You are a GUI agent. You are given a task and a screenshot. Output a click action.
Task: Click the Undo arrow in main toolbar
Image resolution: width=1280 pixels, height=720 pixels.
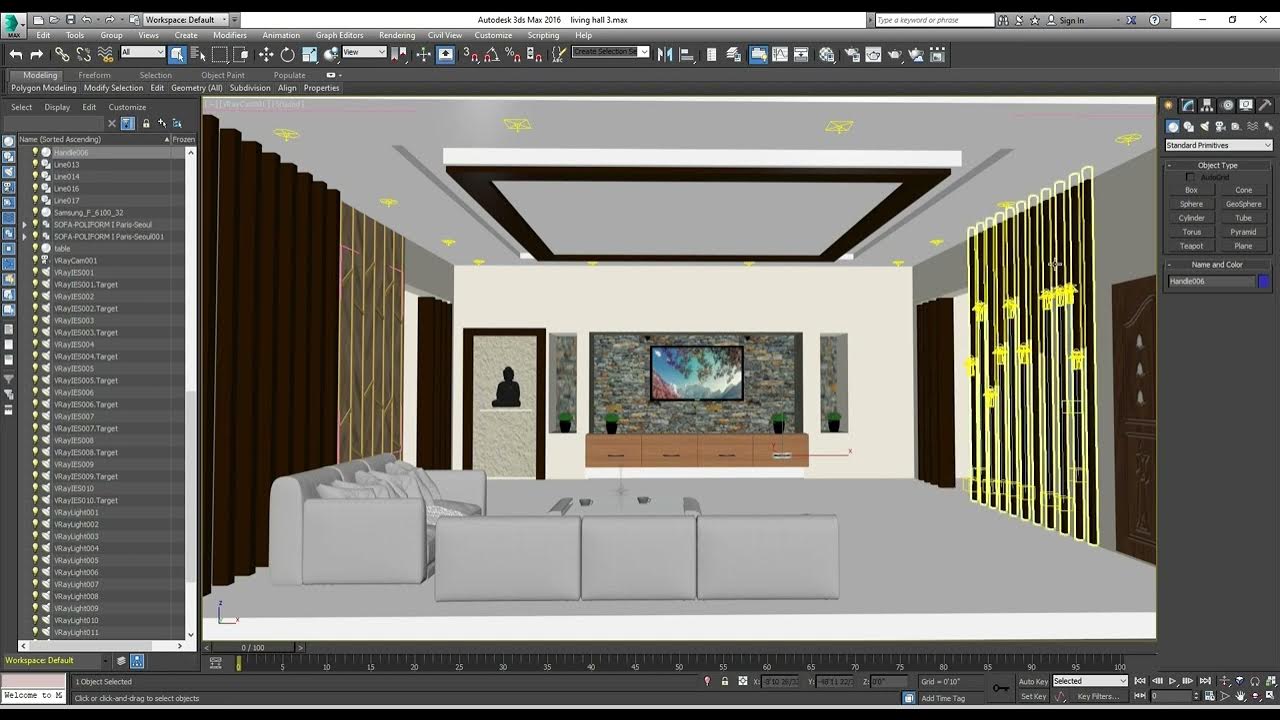[x=16, y=55]
